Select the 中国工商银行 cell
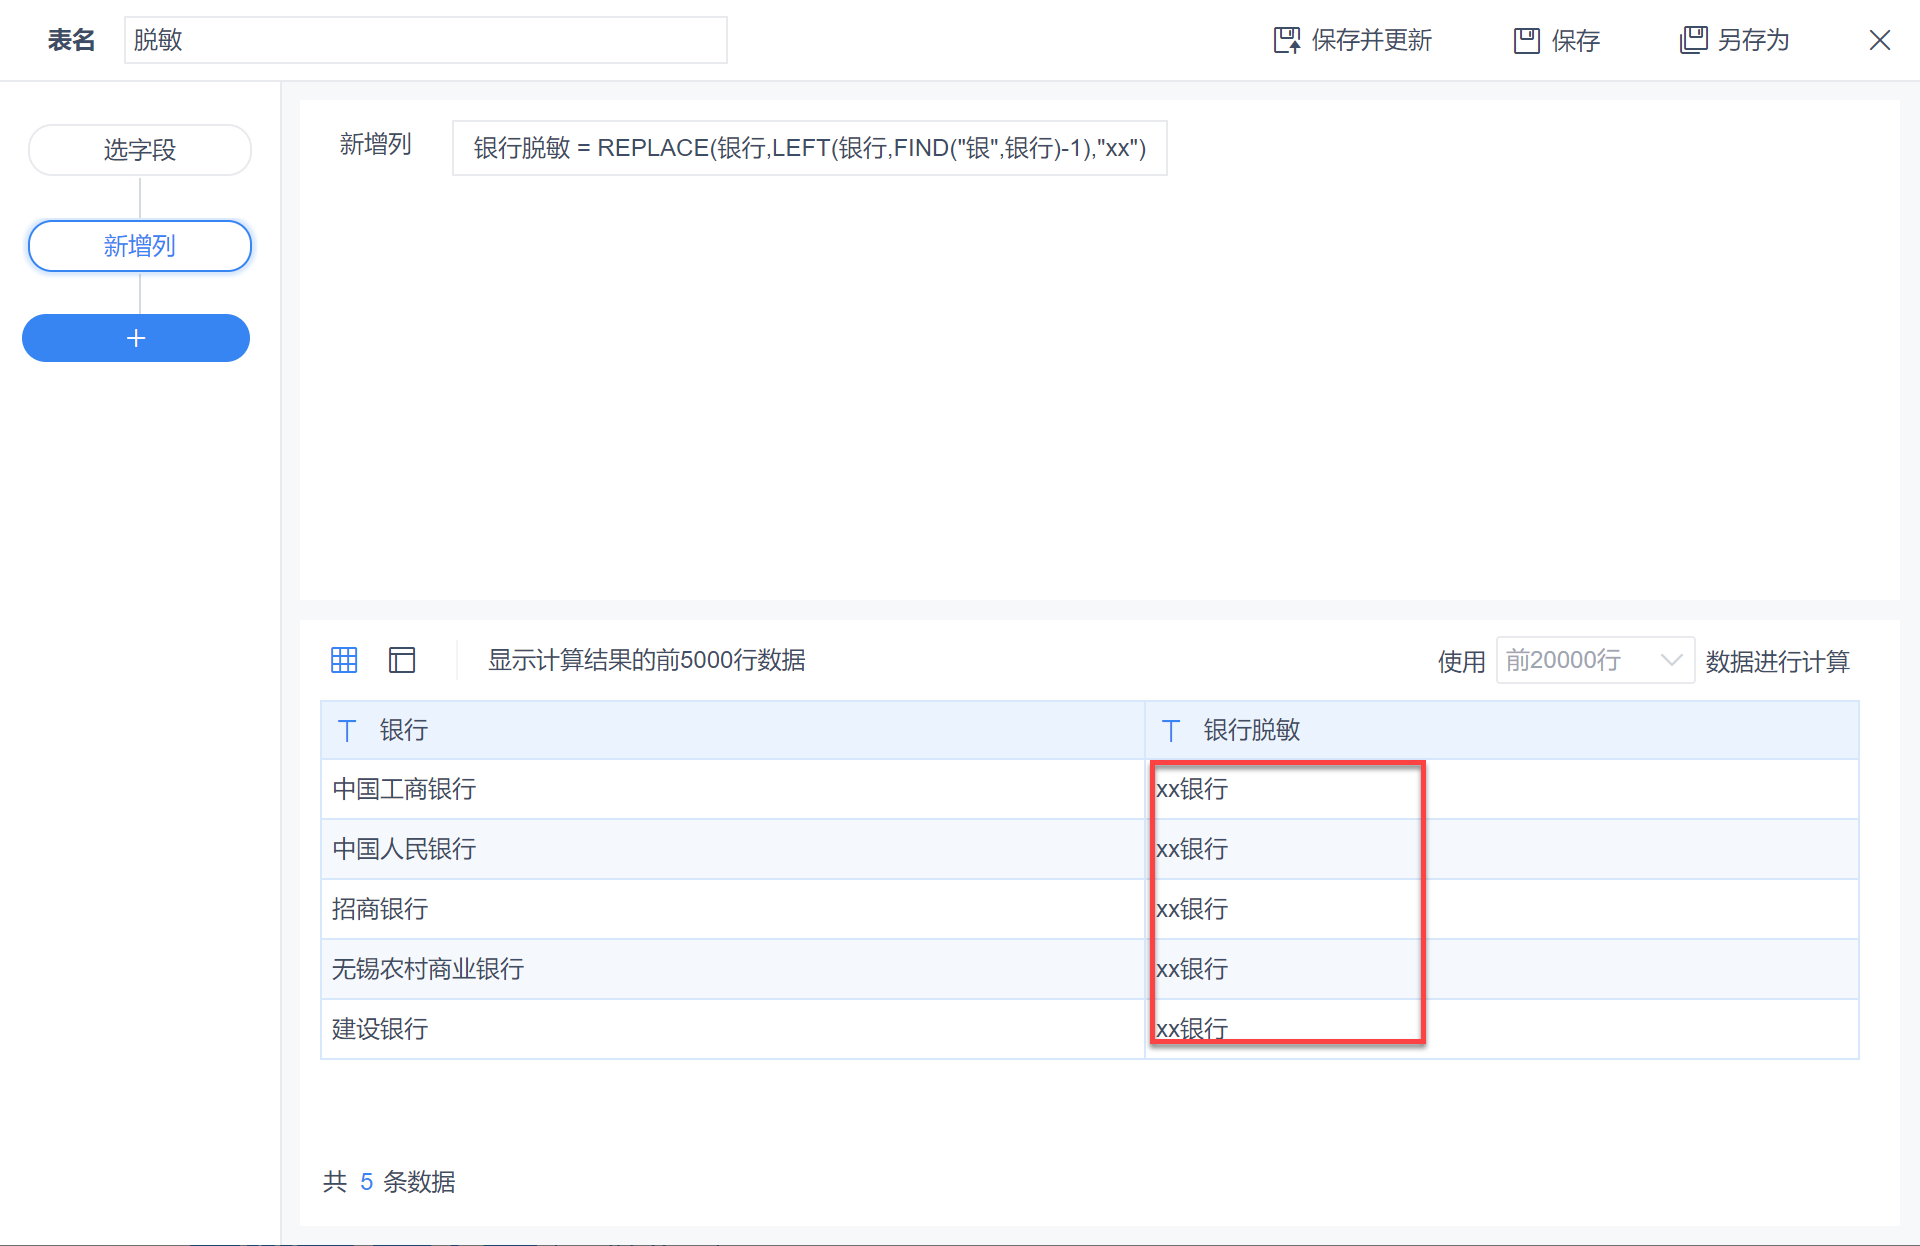The image size is (1920, 1246). [404, 789]
